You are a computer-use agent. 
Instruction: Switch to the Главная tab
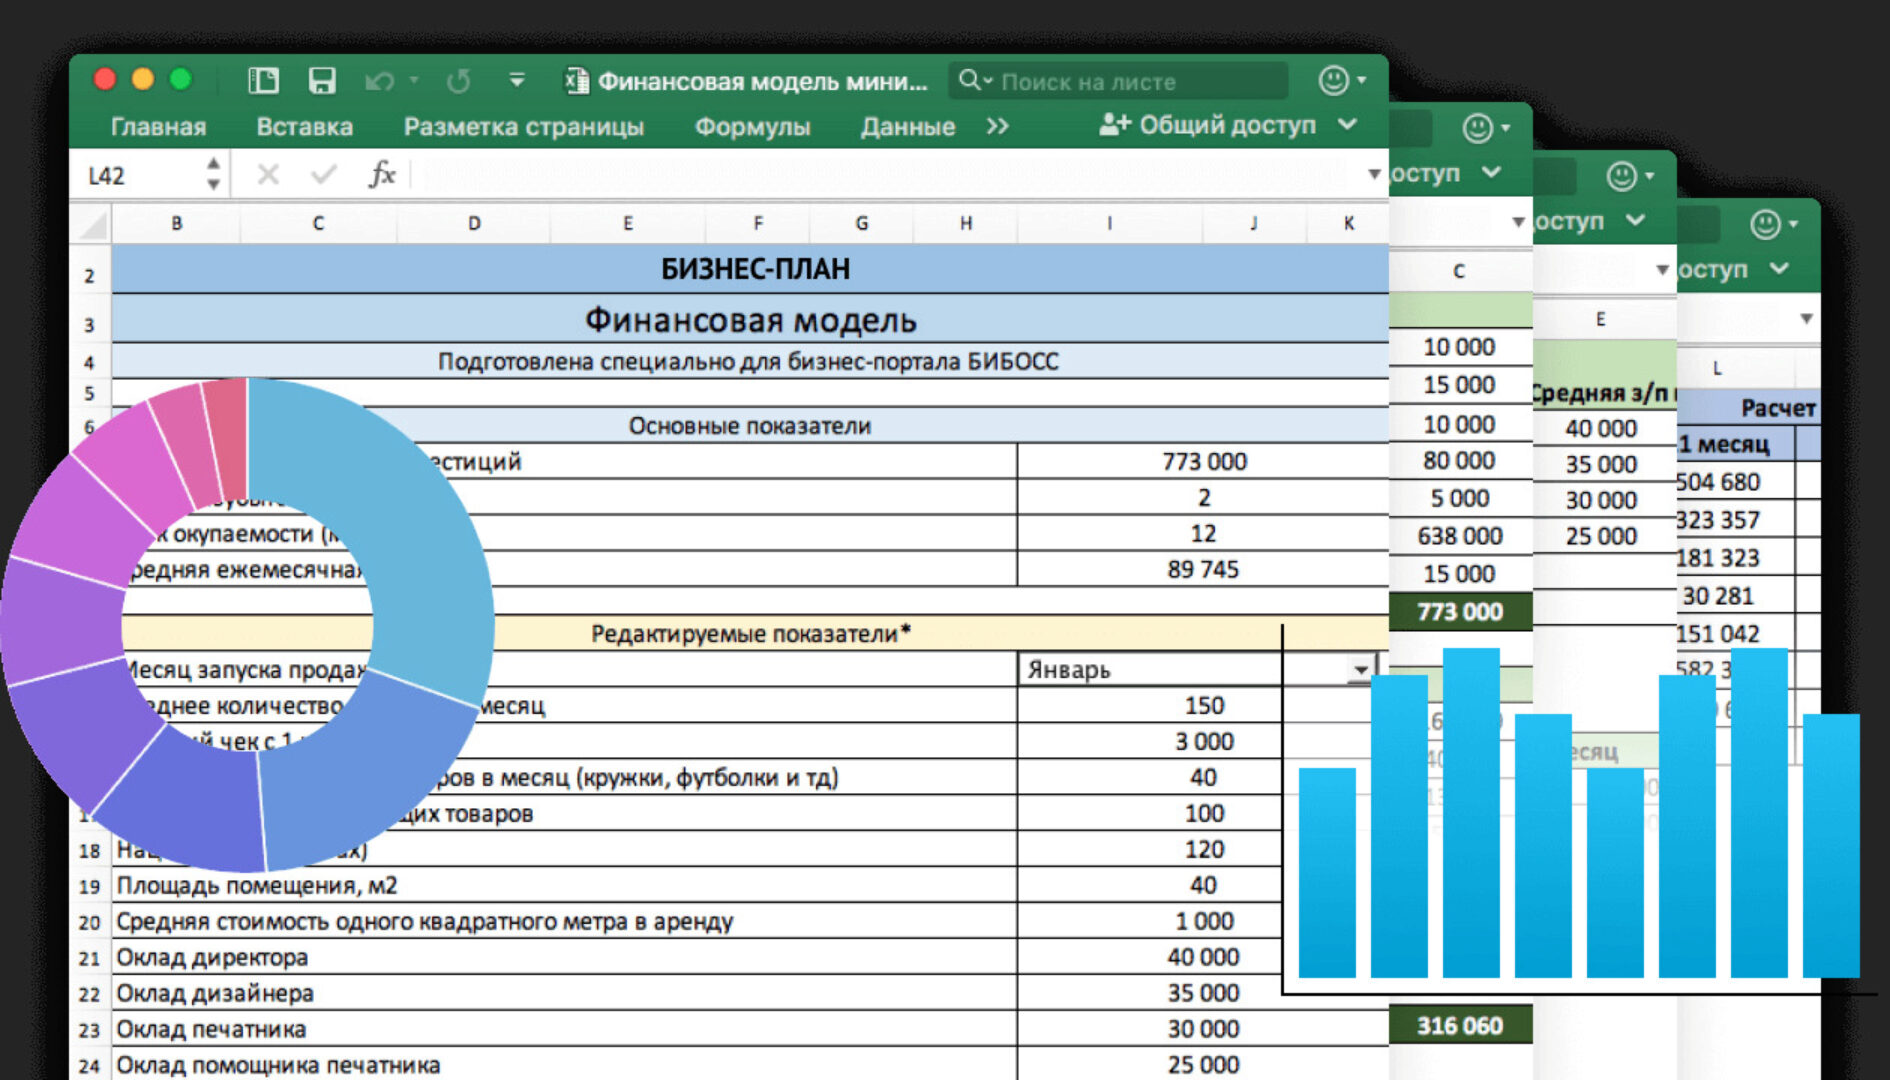tap(158, 127)
